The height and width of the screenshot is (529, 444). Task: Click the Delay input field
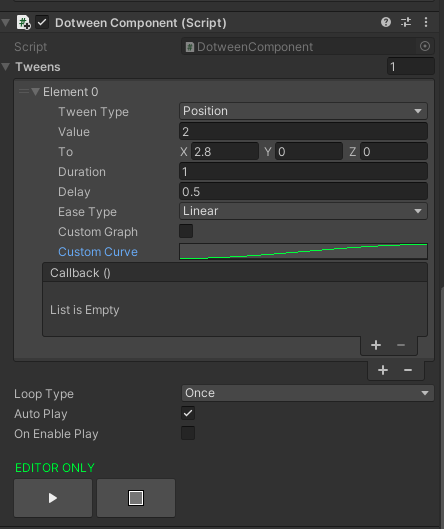(303, 191)
